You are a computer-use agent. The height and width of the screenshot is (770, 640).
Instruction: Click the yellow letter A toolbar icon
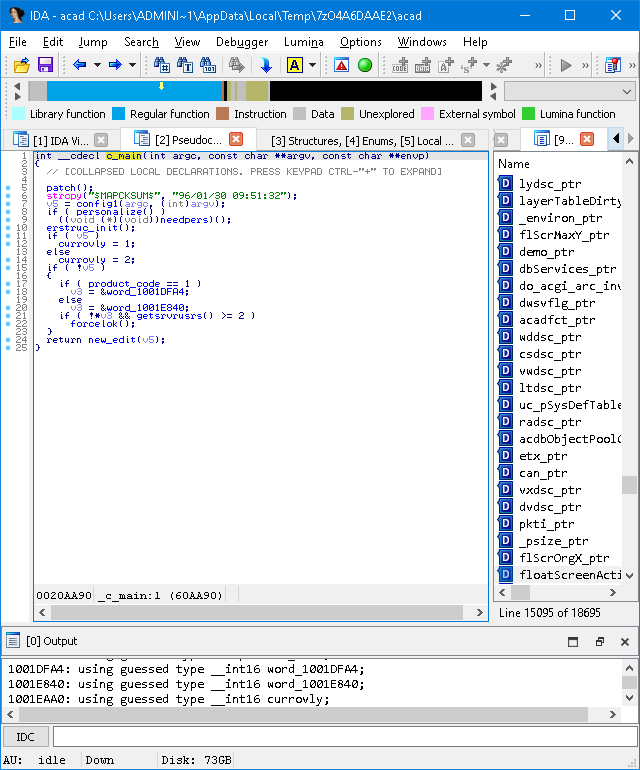point(295,65)
